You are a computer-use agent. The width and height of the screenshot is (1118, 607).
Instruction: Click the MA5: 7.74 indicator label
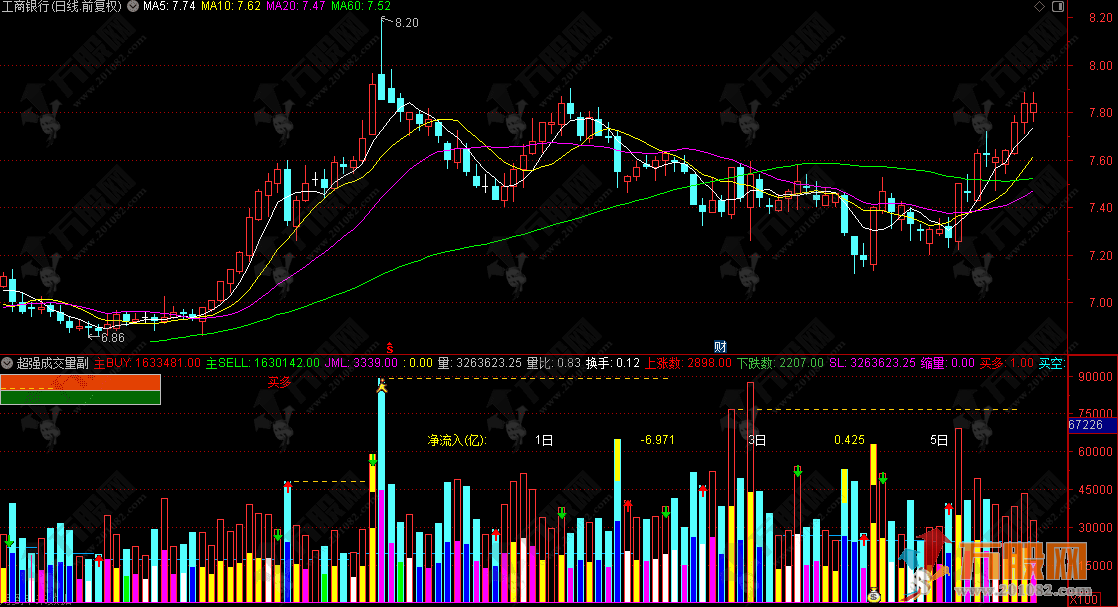pyautogui.click(x=169, y=6)
